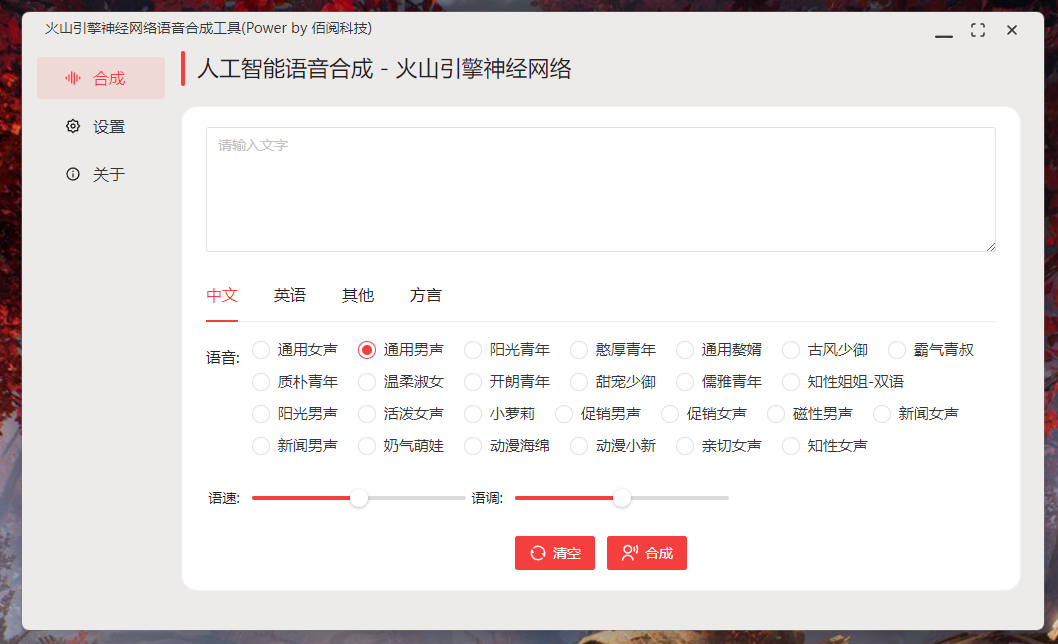Click the 语速 slider handle

(358, 497)
